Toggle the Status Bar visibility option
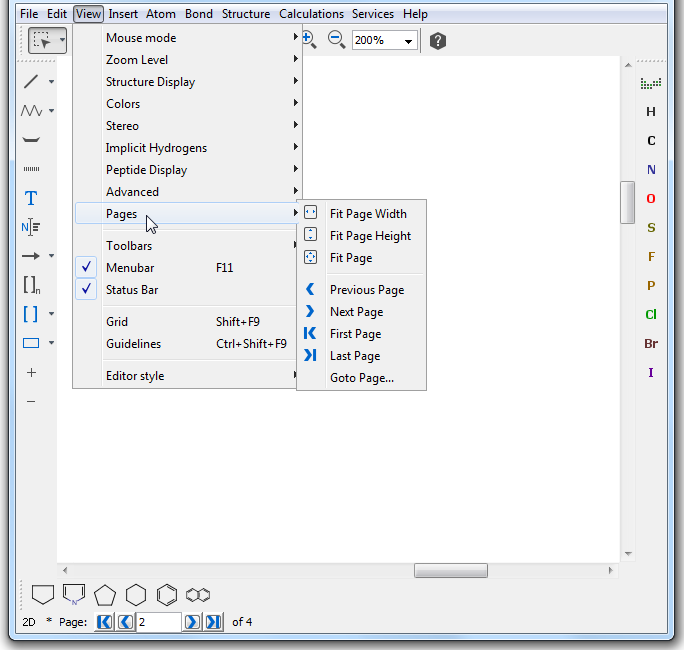This screenshot has height=650, width=684. pyautogui.click(x=132, y=290)
